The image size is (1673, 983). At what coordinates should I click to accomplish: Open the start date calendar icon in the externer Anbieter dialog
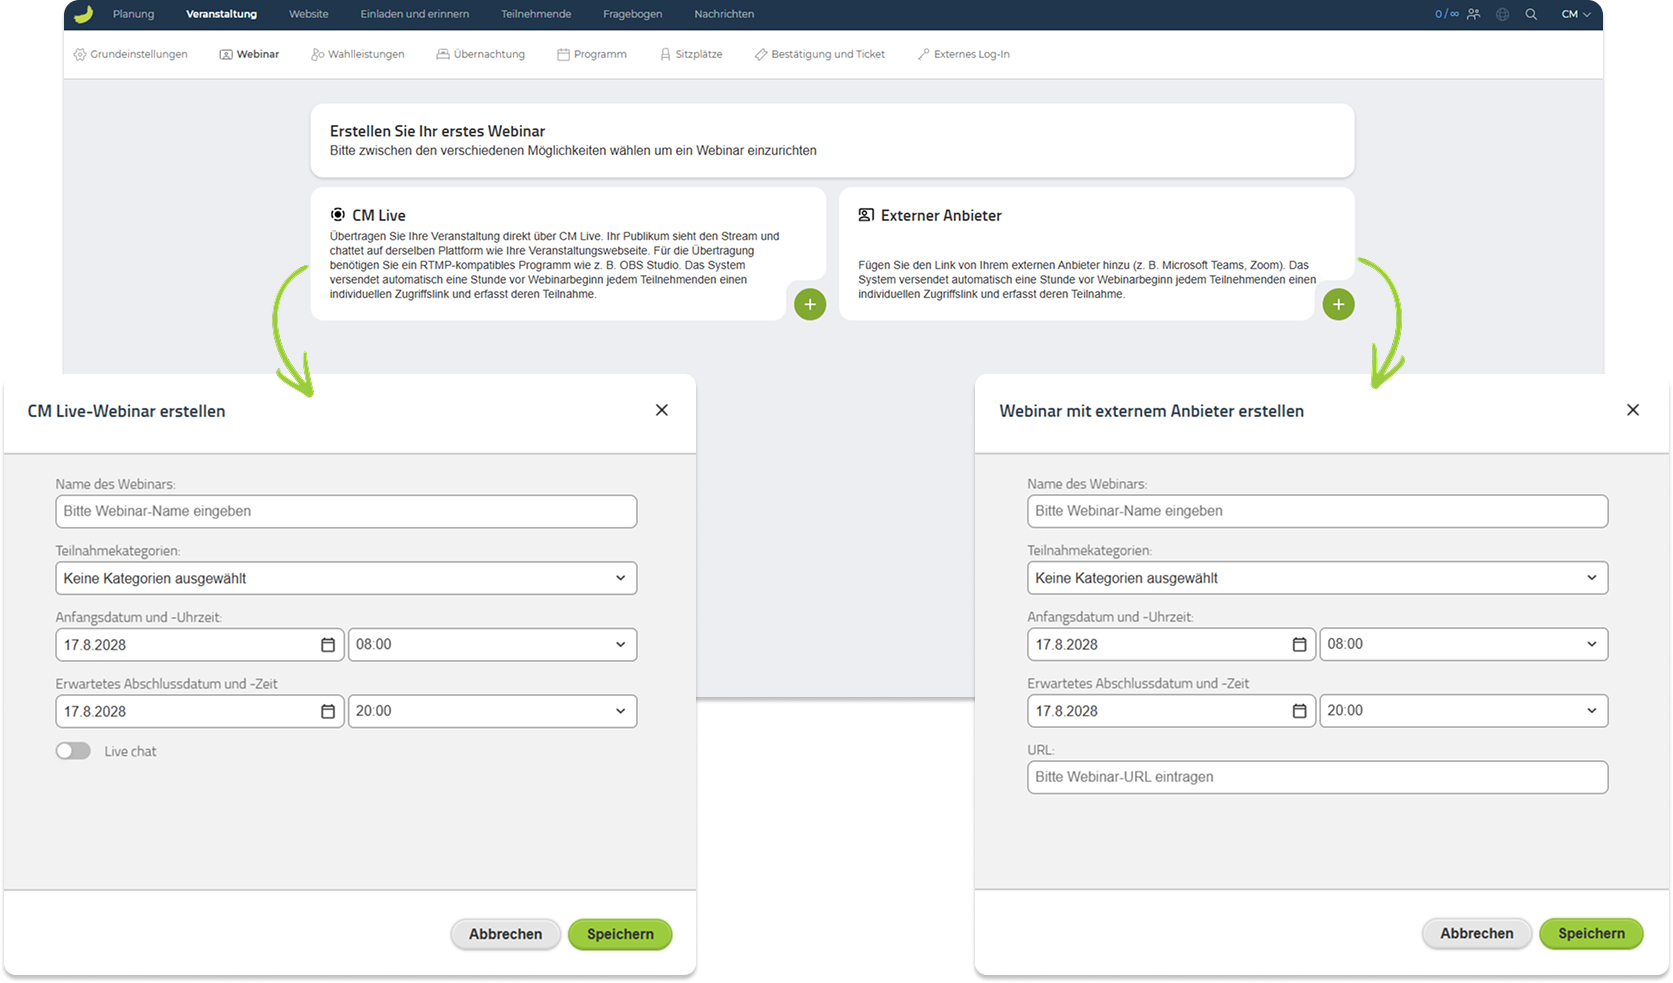tap(1299, 644)
